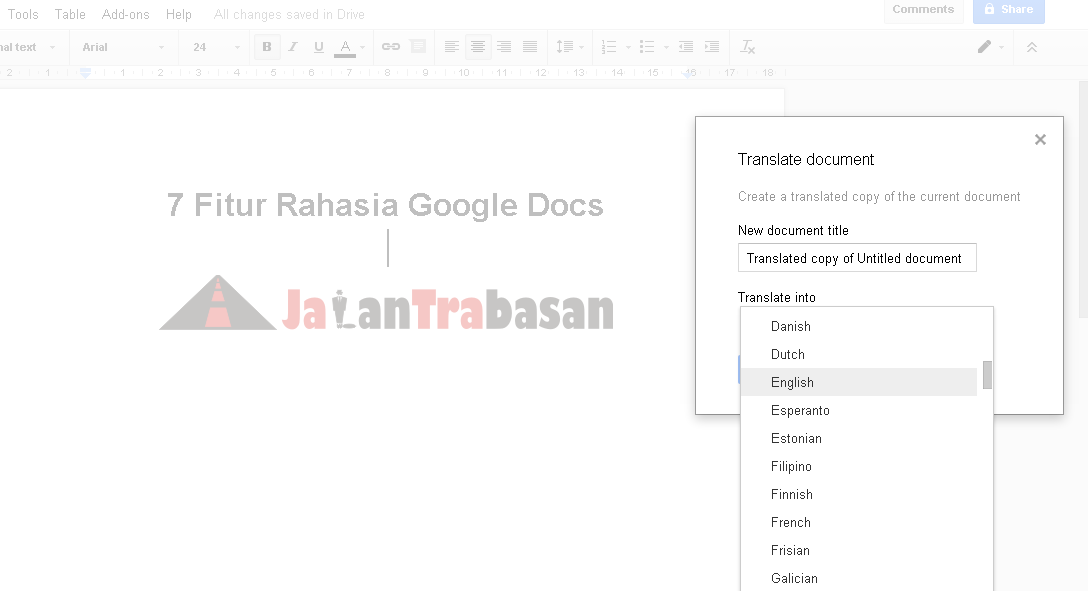The image size is (1088, 591).
Task: Increase the indent
Action: 711,47
